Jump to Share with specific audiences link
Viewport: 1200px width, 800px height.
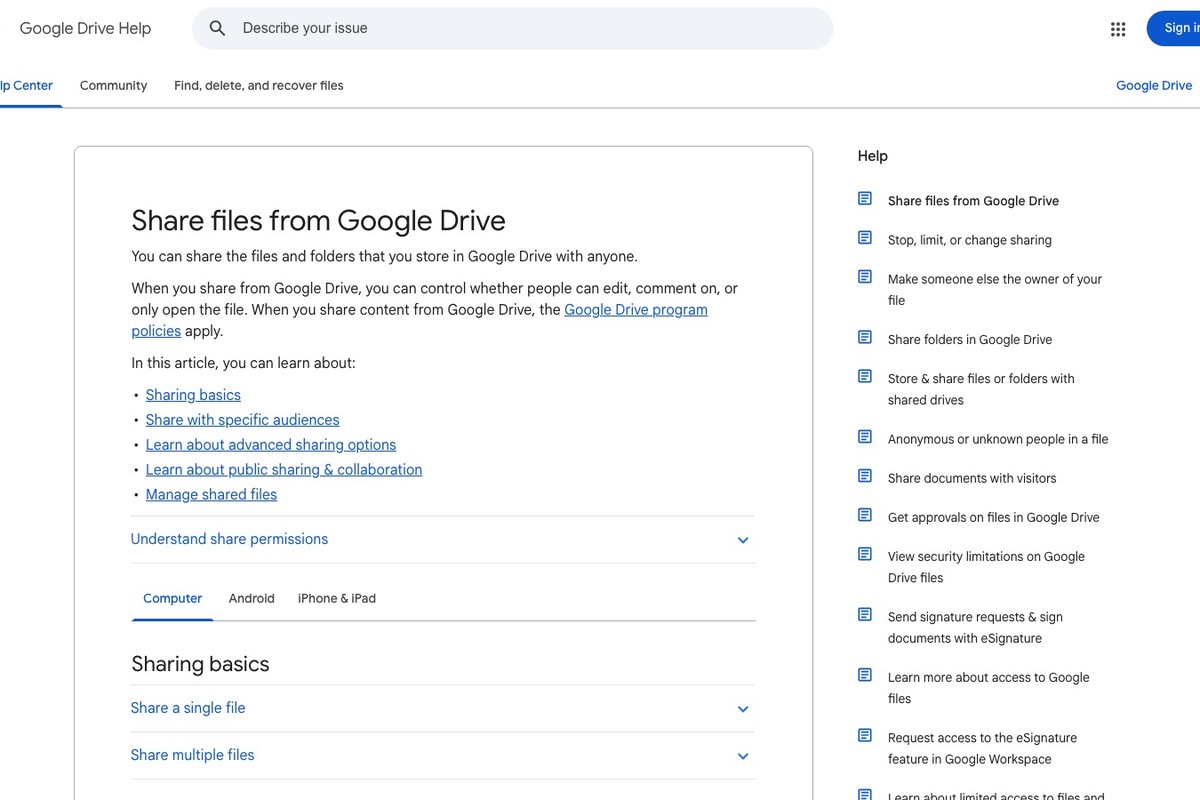(x=242, y=420)
